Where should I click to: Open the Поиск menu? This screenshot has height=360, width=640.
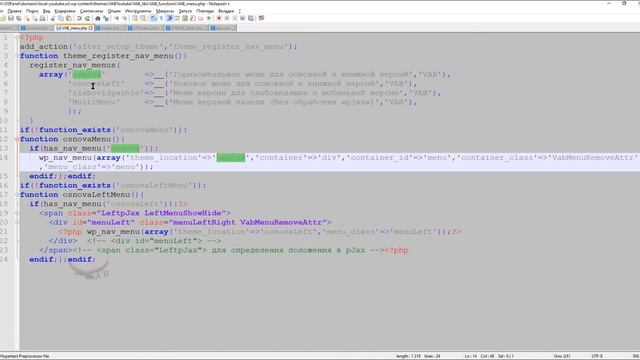(32, 11)
